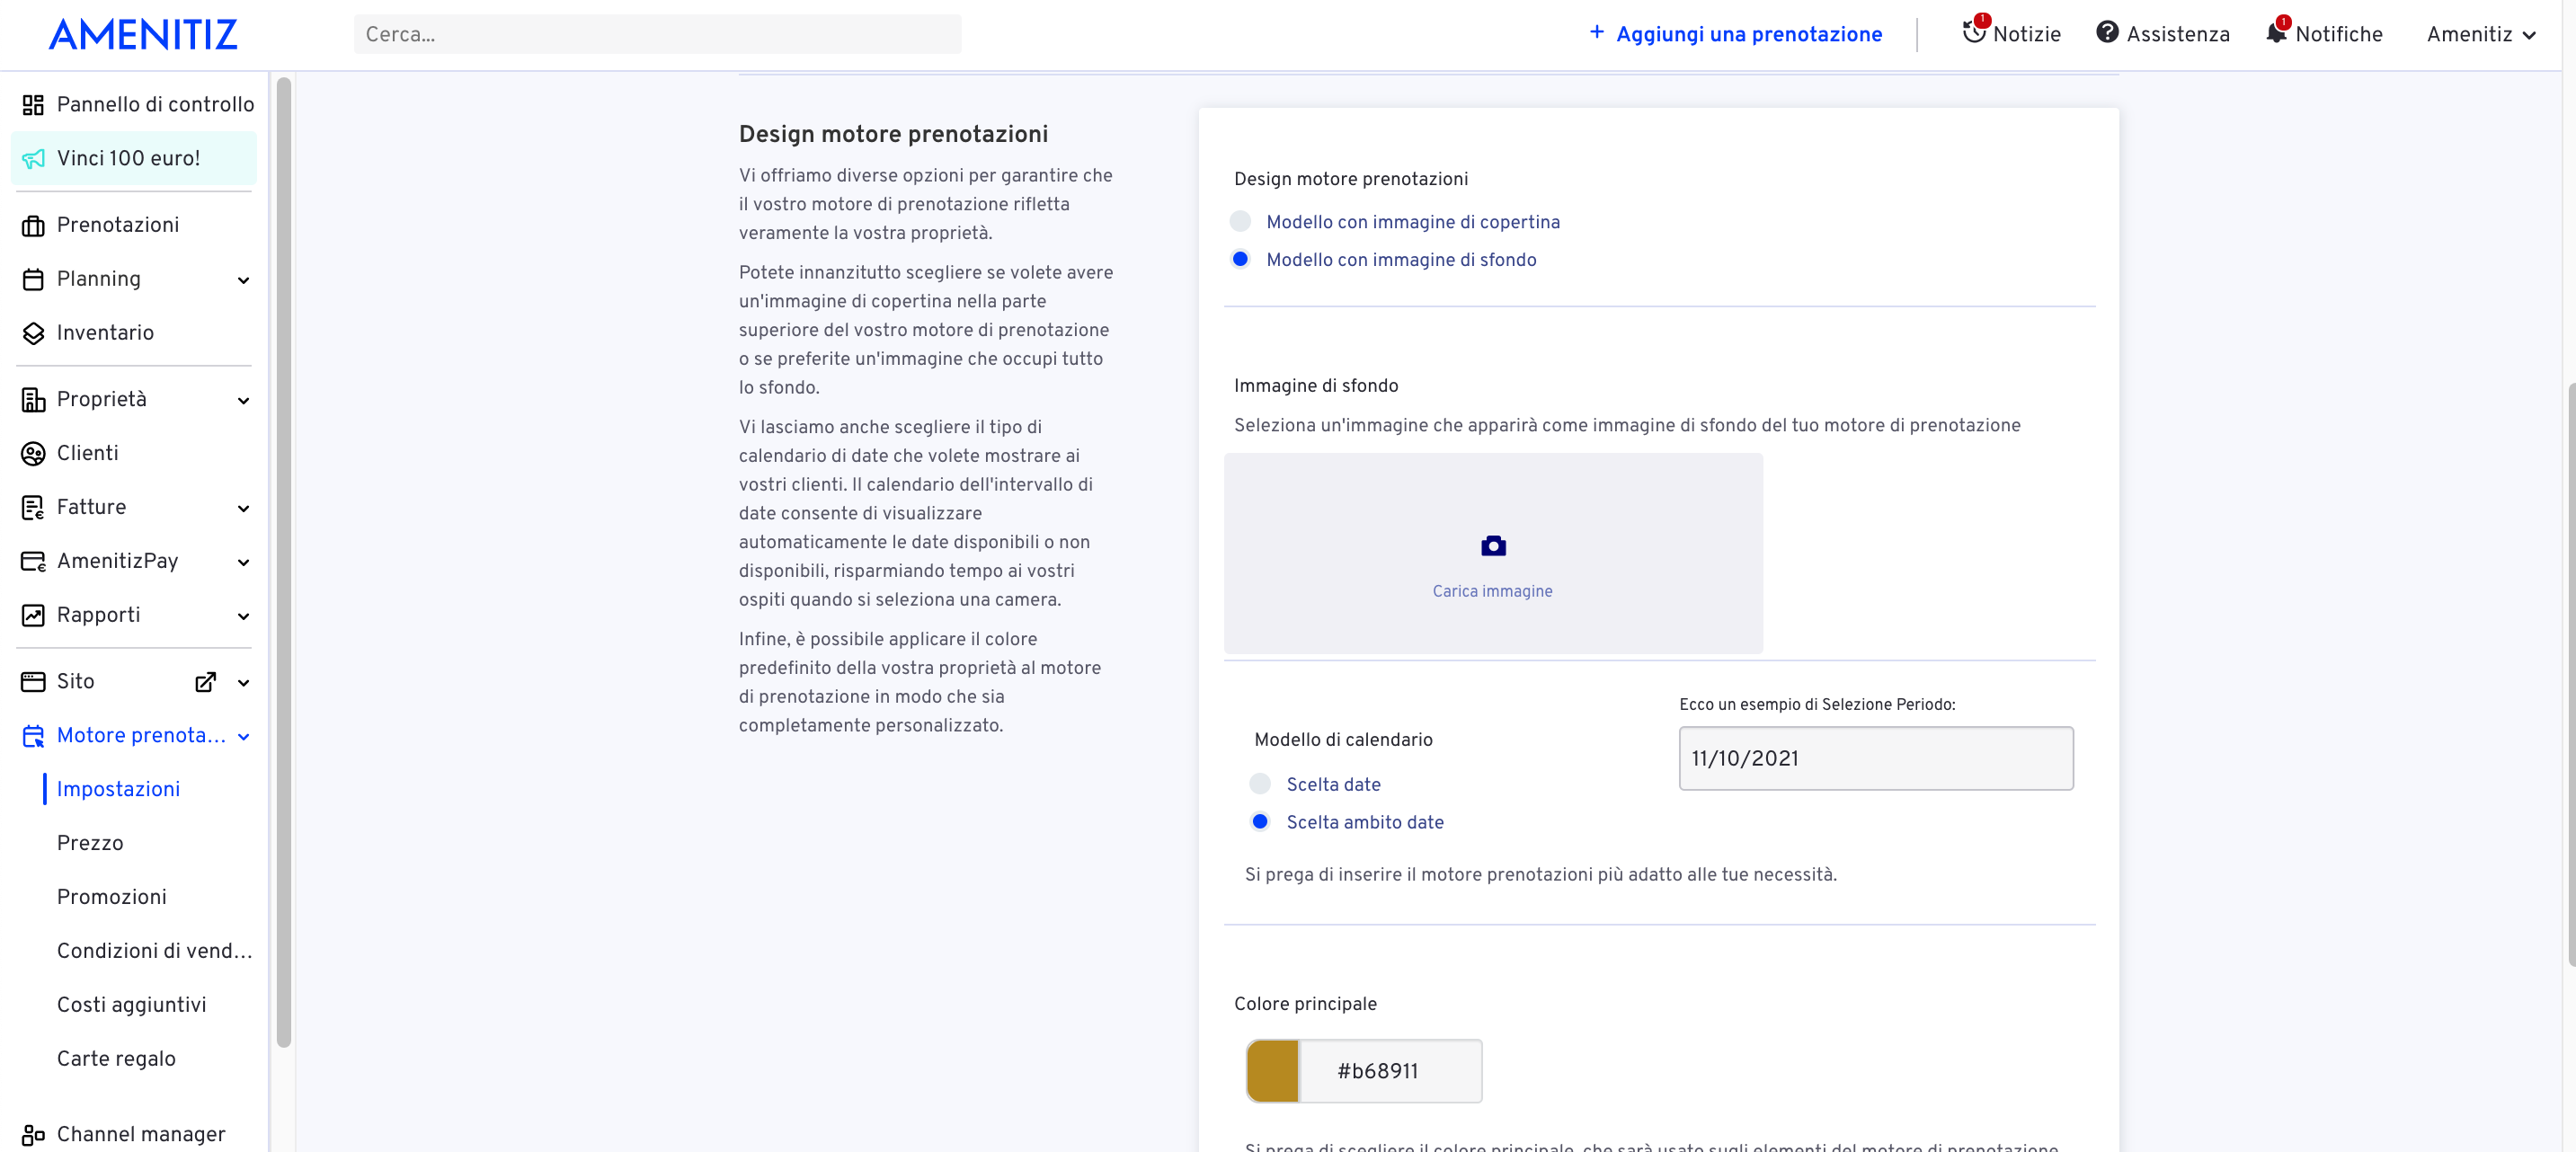Expand the Sito submenu chevron

point(243,683)
